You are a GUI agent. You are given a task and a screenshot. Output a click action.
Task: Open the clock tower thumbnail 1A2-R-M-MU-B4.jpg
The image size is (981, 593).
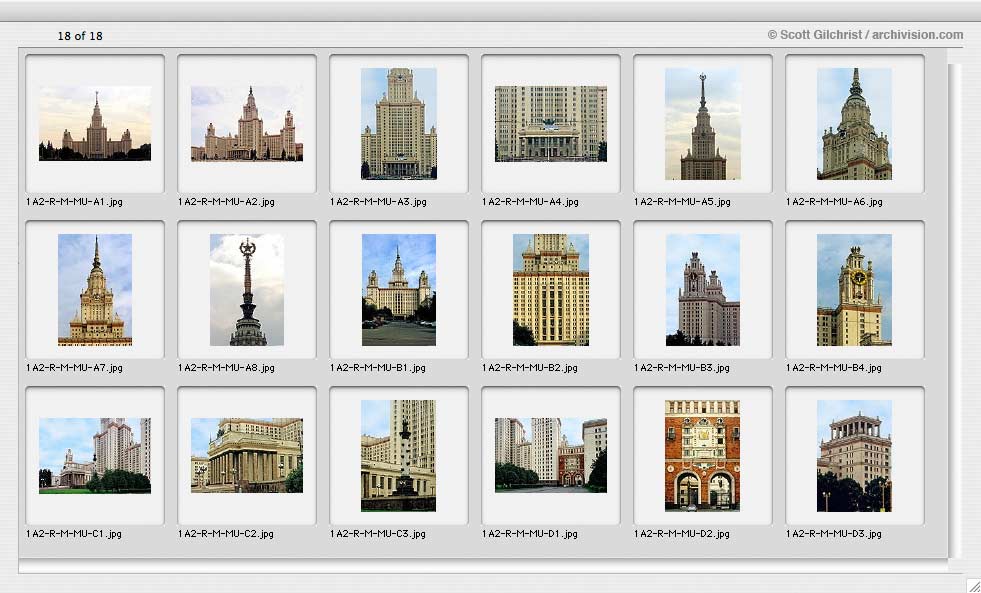pos(855,290)
